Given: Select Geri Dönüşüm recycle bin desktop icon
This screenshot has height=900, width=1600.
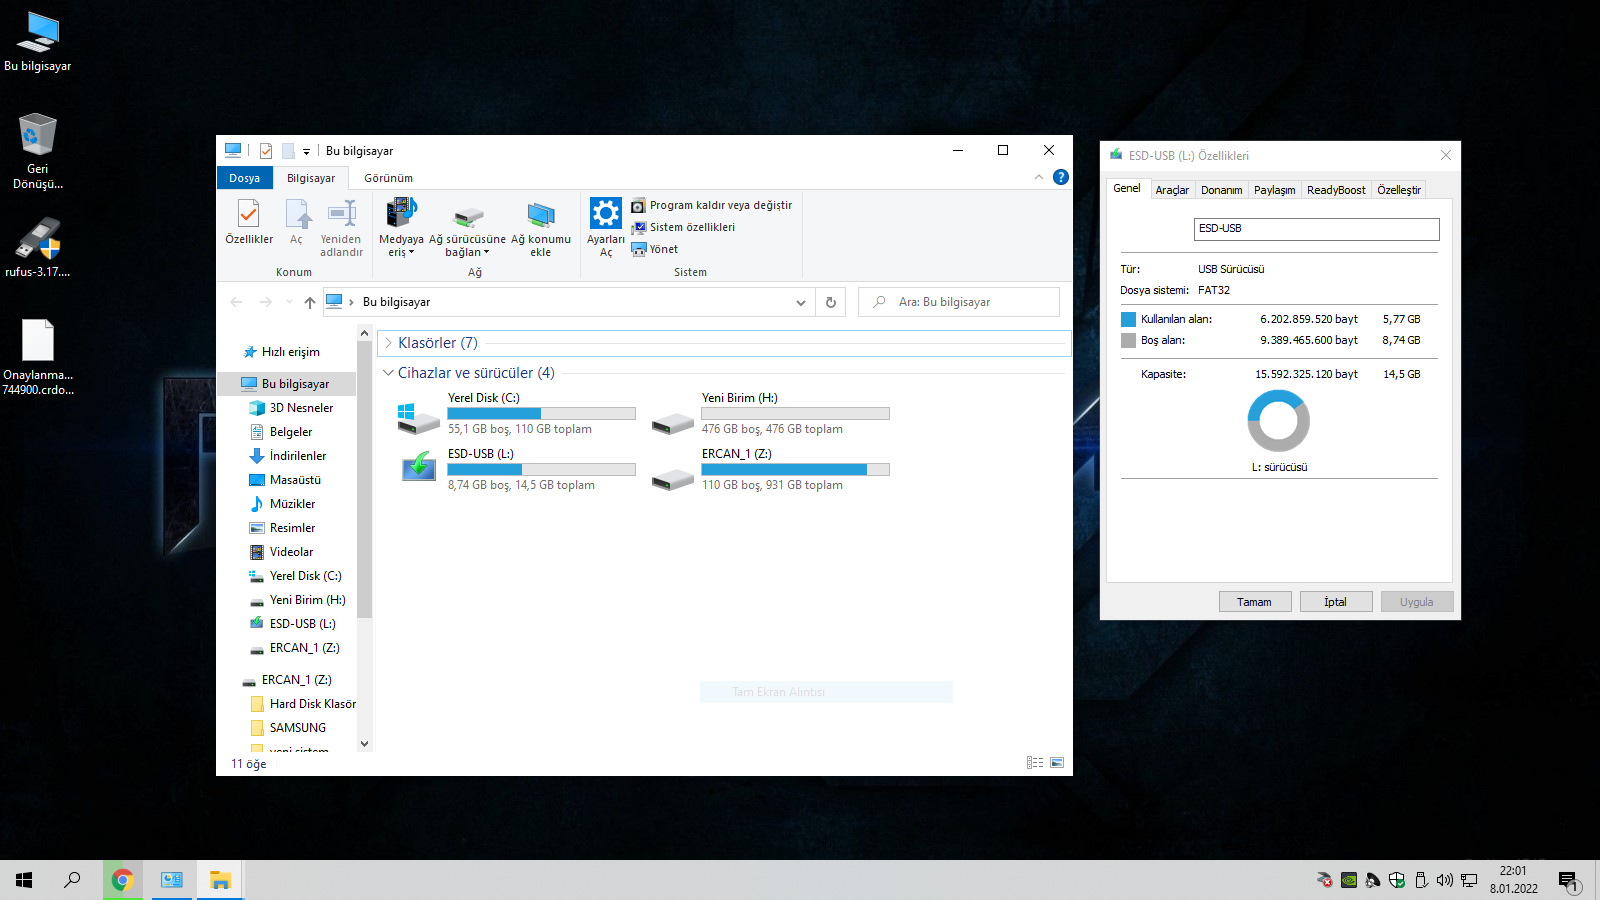Looking at the screenshot, I should tap(38, 152).
